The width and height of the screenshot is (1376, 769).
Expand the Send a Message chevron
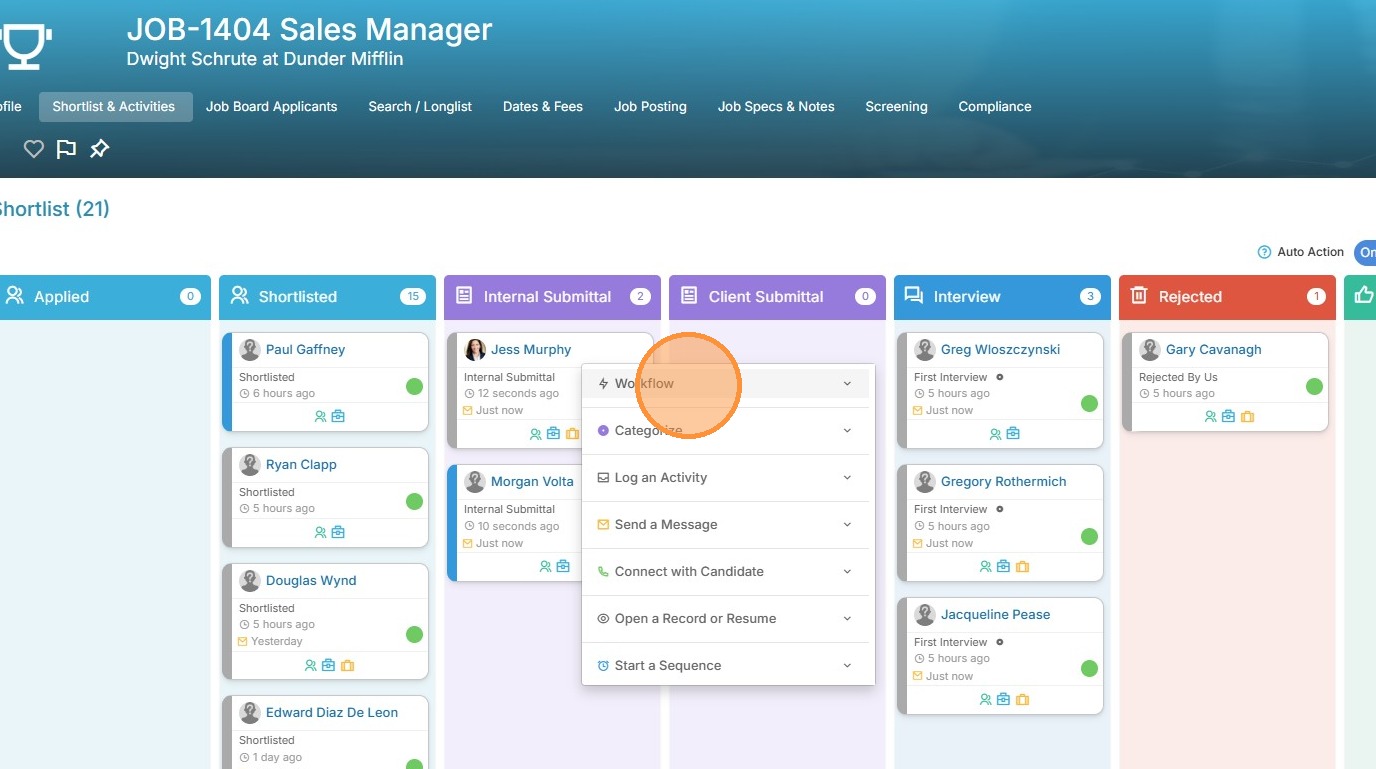point(847,525)
